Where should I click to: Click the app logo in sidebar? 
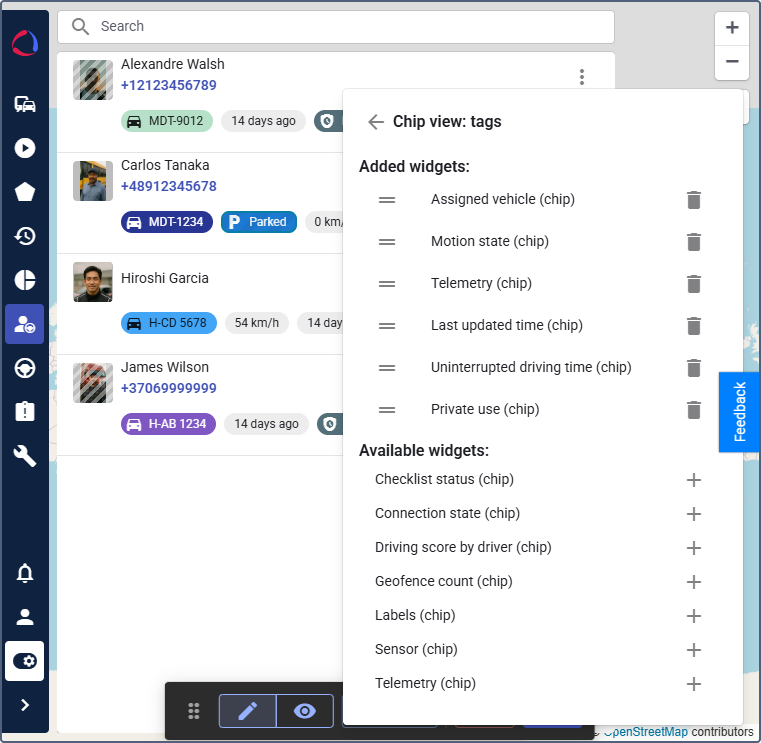click(25, 43)
